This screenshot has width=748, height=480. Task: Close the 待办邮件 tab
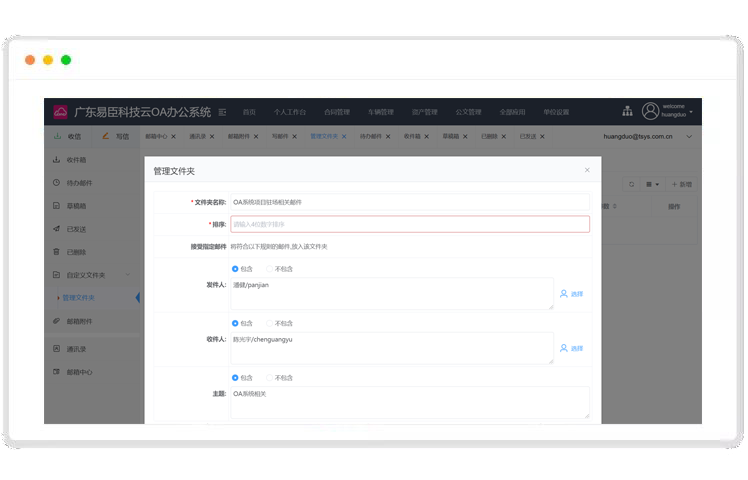388,137
